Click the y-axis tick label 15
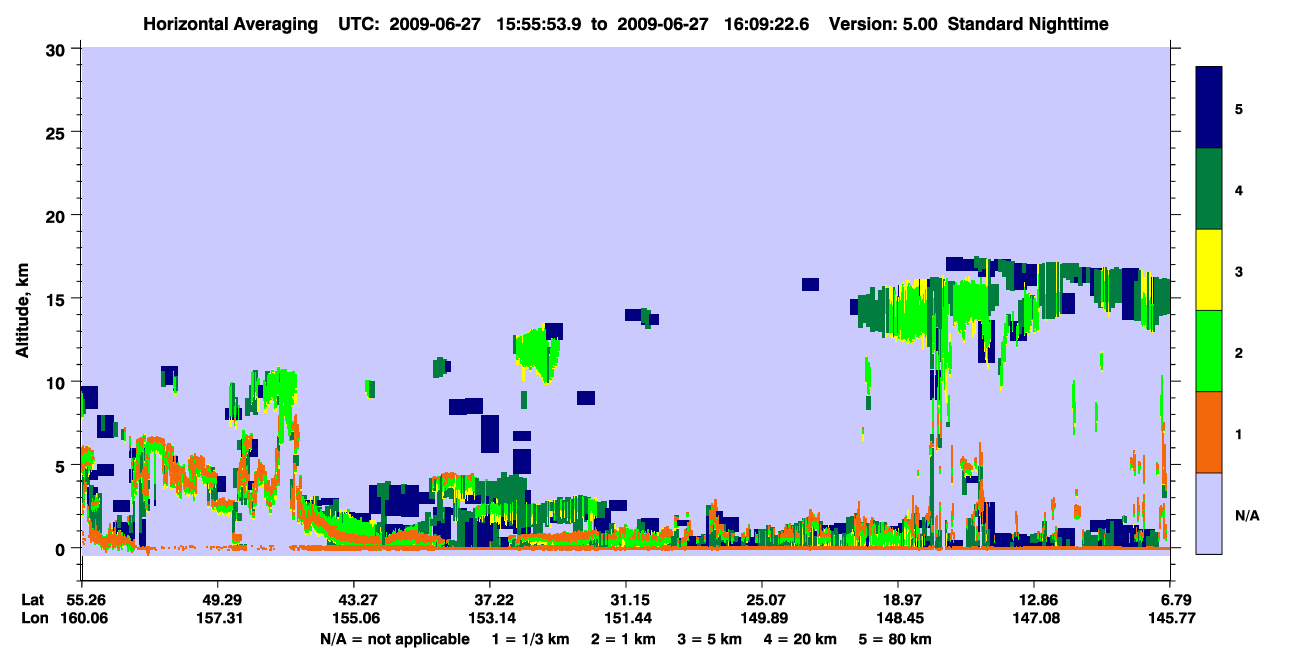 point(58,299)
